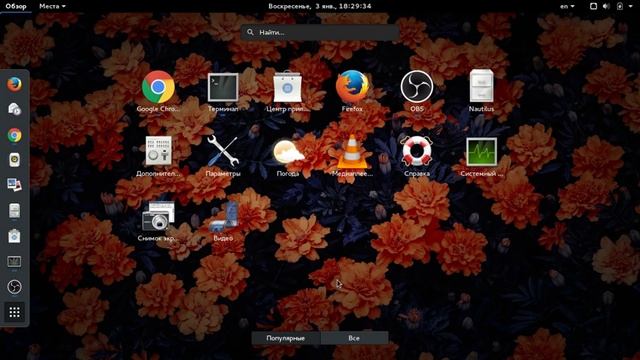Open the en keyboard layout dropdown
The height and width of the screenshot is (360, 640).
pos(567,6)
